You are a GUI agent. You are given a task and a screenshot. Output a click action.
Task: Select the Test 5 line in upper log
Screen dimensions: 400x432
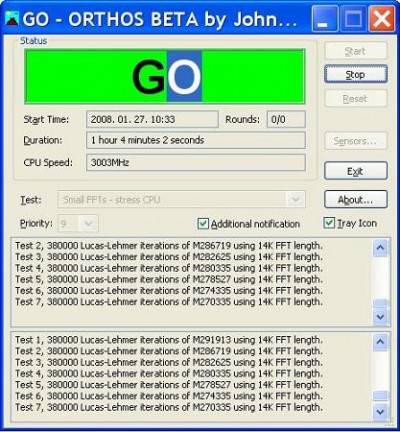click(169, 279)
